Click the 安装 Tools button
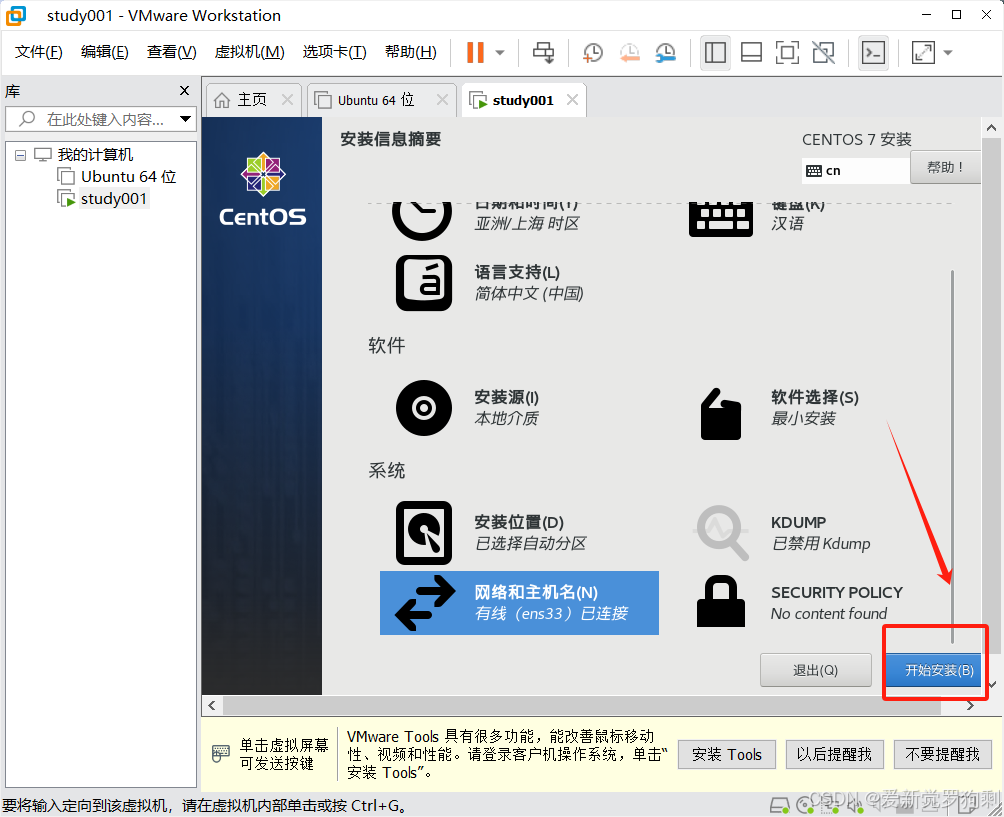 click(x=727, y=755)
